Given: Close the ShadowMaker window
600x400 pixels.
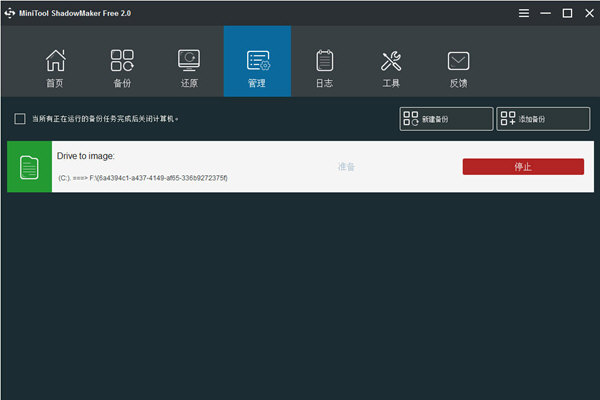Looking at the screenshot, I should pyautogui.click(x=589, y=13).
